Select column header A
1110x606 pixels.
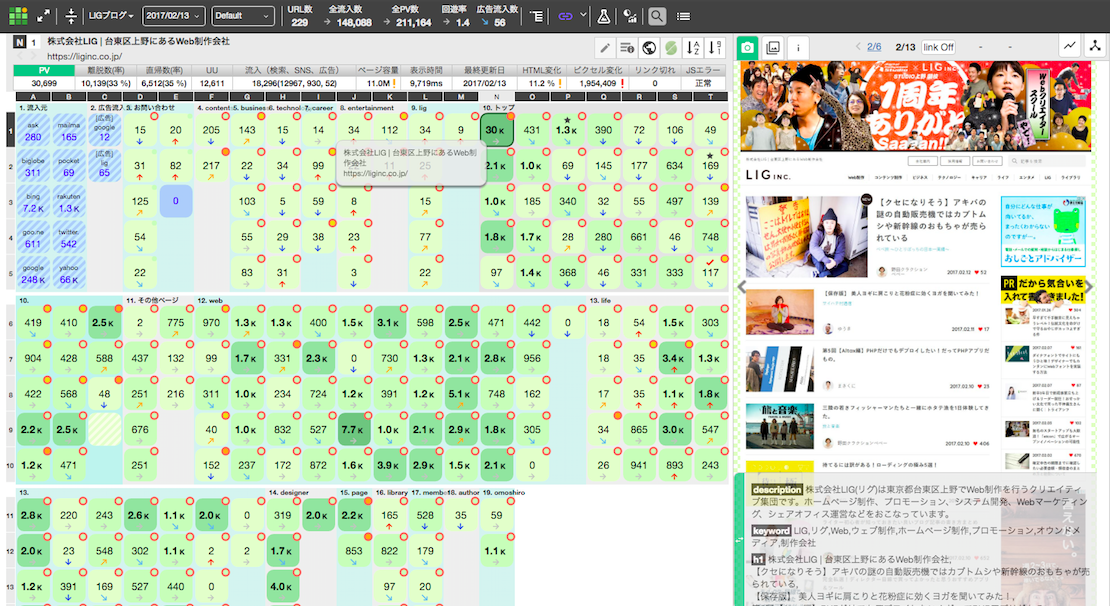tap(33, 96)
